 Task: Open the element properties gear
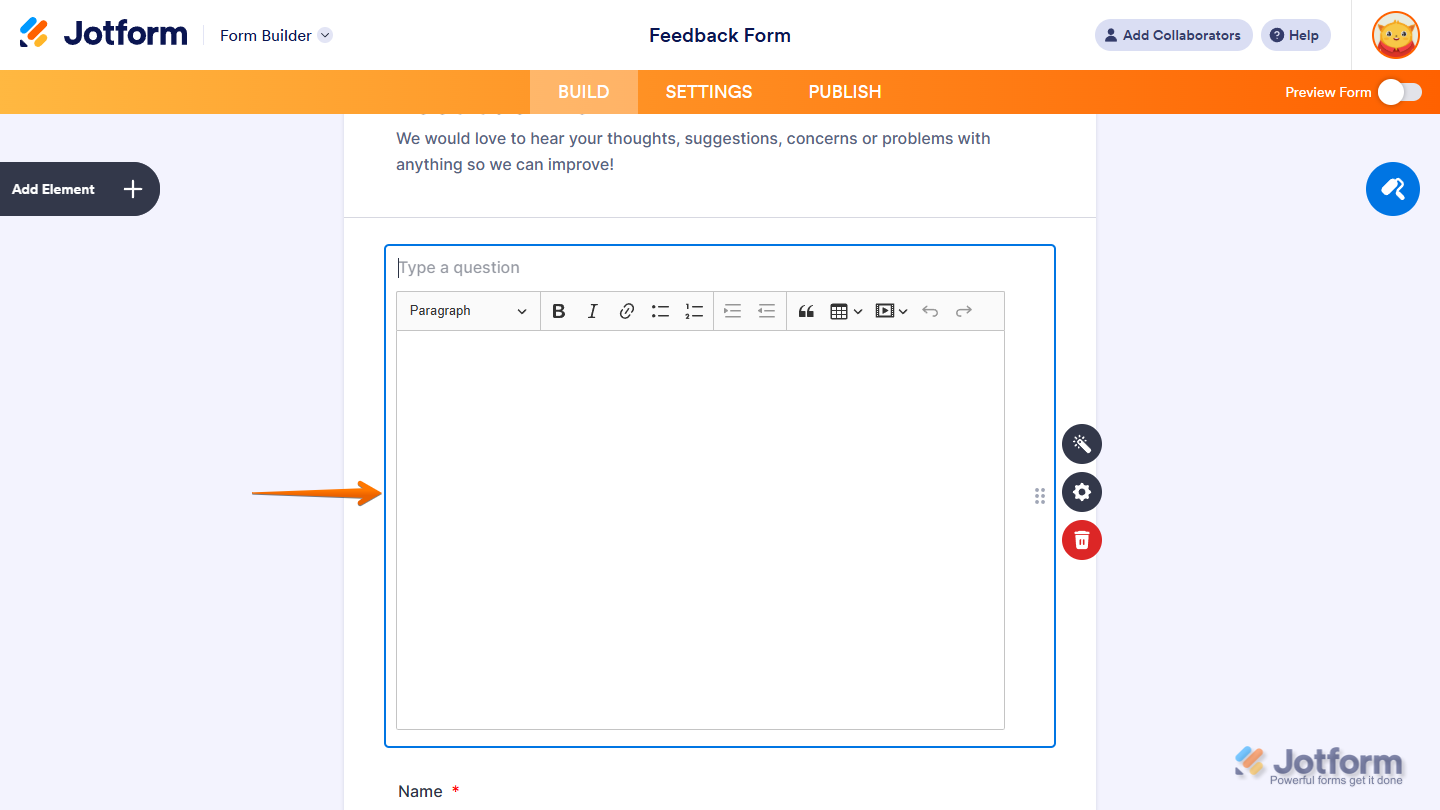(x=1081, y=492)
